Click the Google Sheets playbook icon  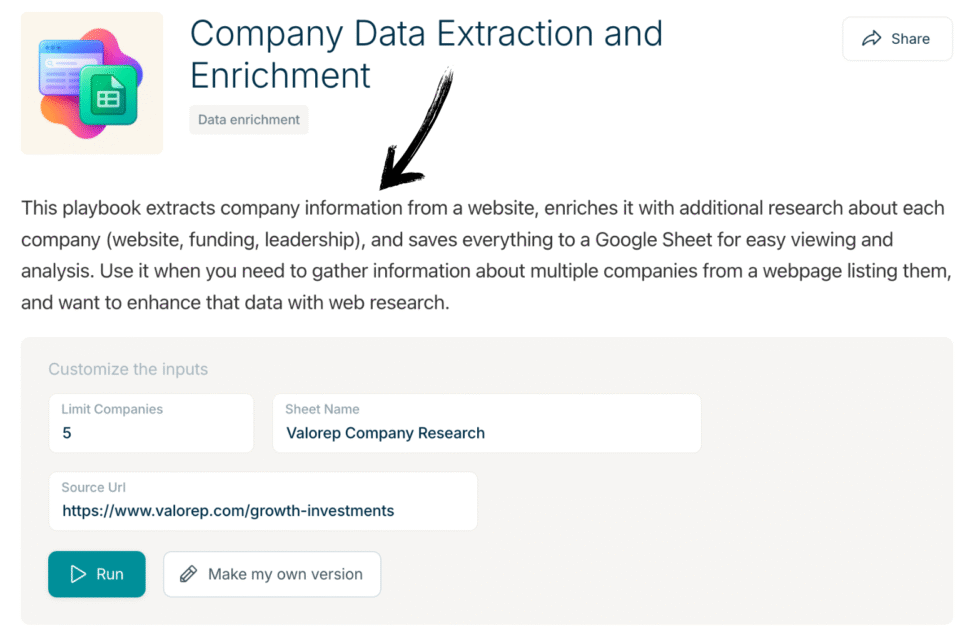coord(91,82)
